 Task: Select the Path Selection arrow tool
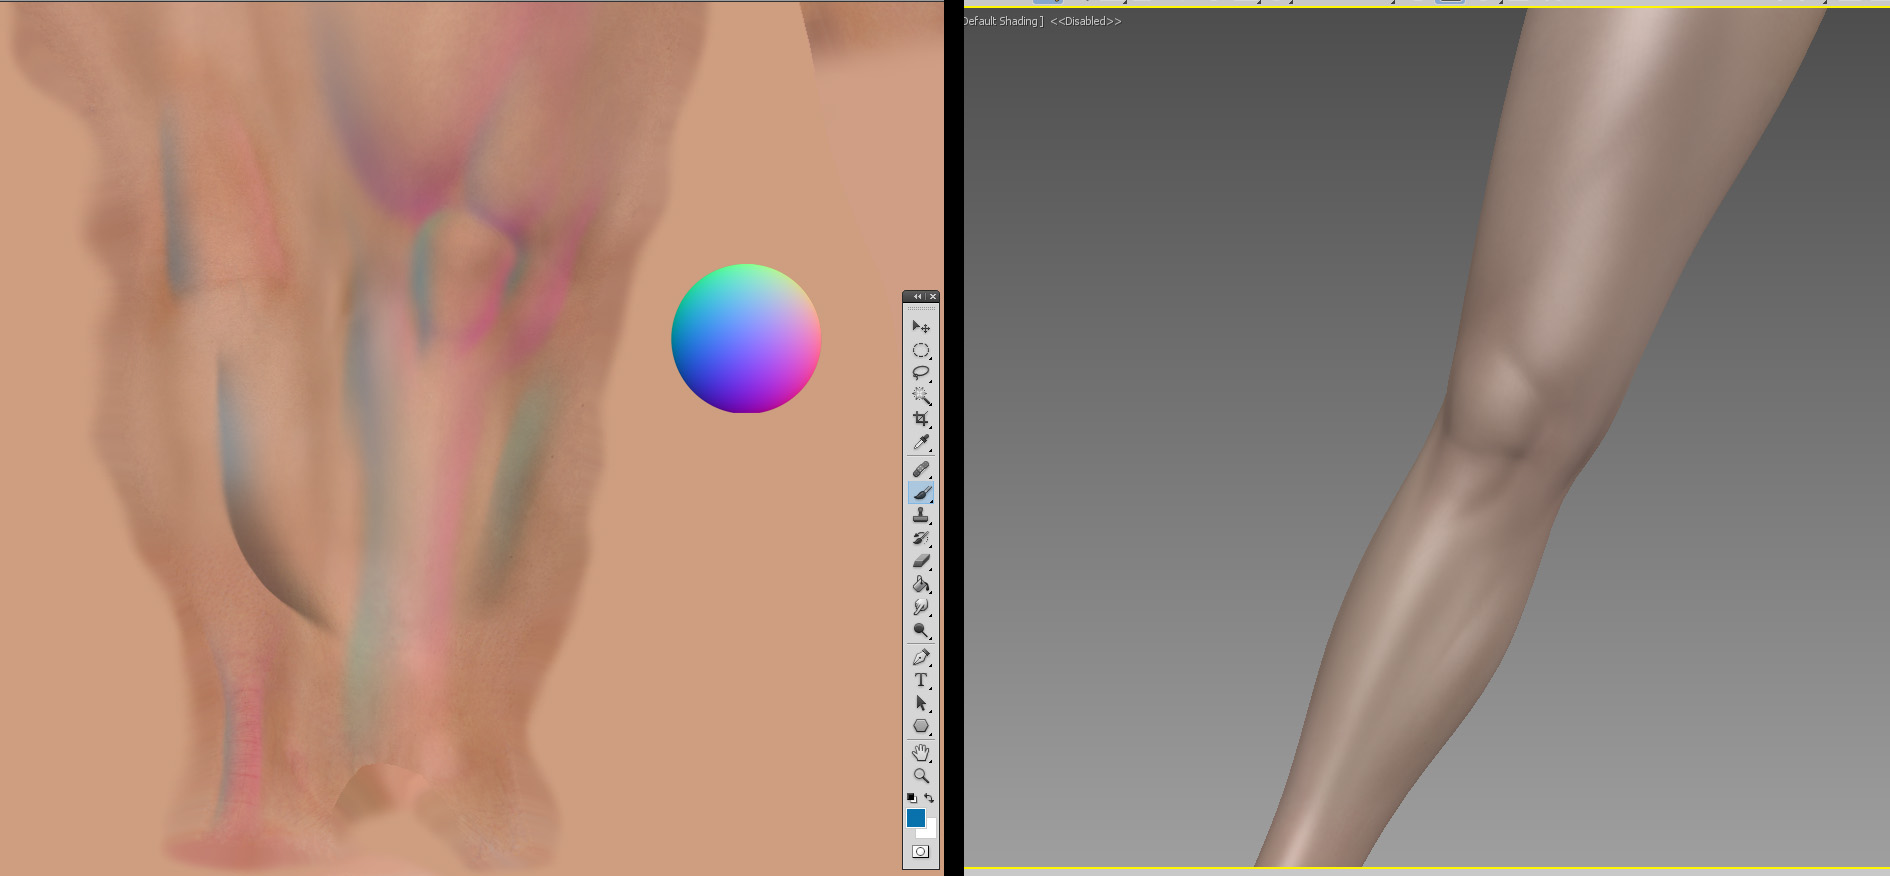coord(921,703)
